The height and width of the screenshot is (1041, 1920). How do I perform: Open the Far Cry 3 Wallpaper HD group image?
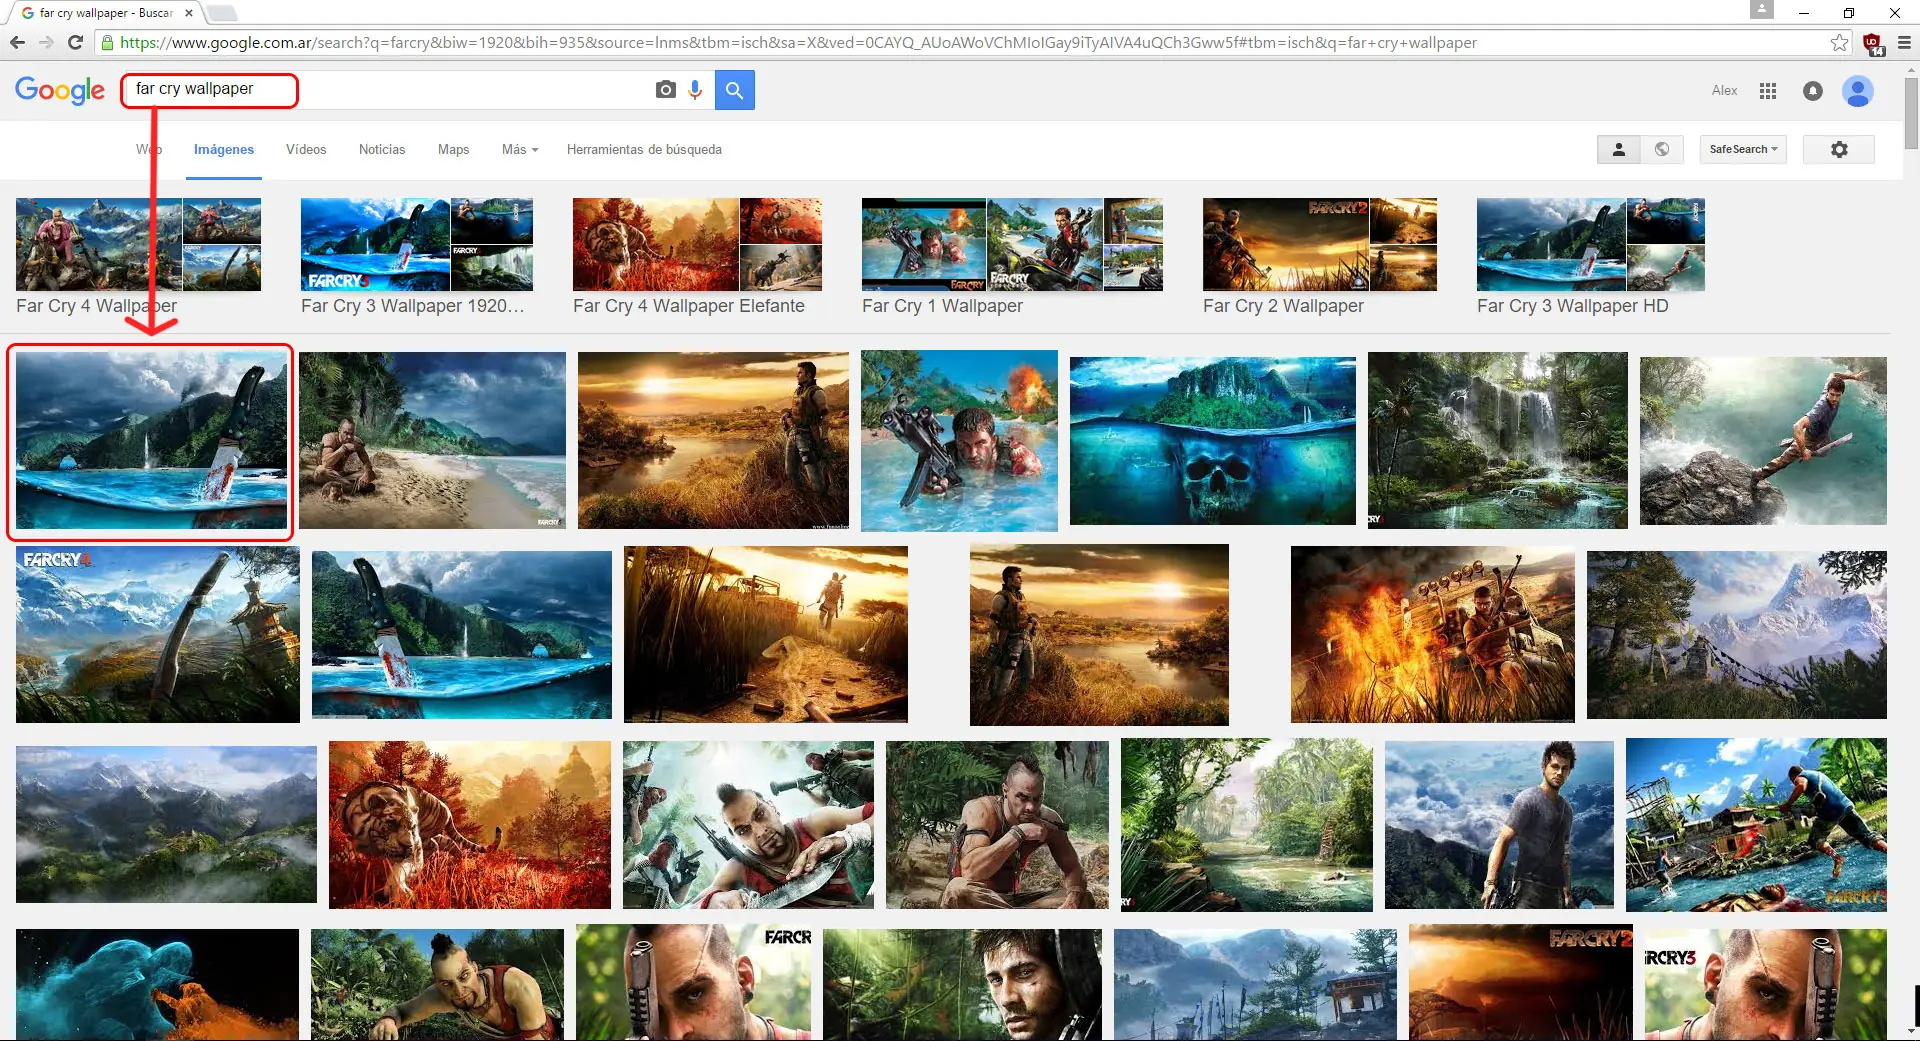(1591, 245)
